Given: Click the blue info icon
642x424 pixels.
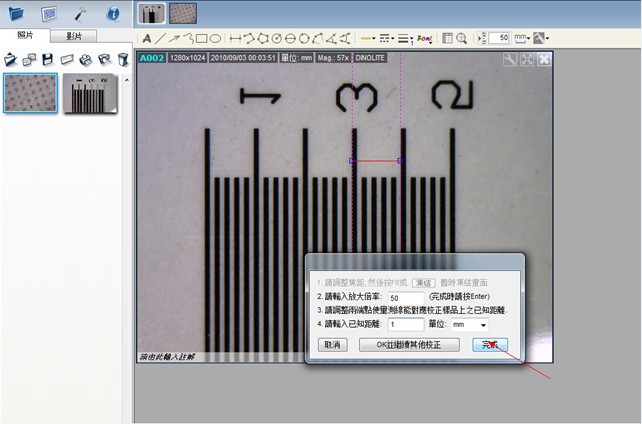Looking at the screenshot, I should [x=113, y=13].
